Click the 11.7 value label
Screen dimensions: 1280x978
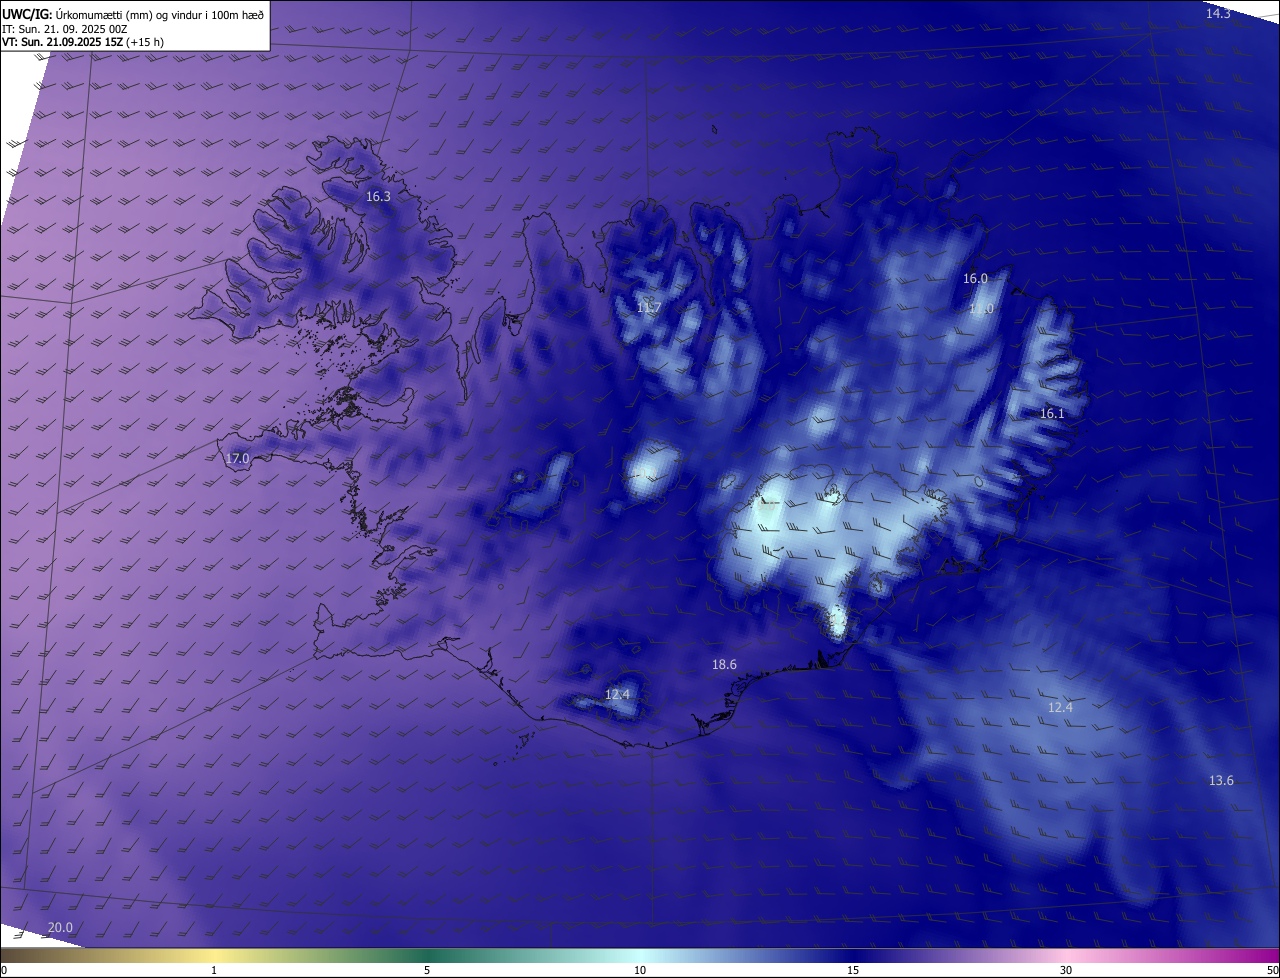pyautogui.click(x=649, y=307)
